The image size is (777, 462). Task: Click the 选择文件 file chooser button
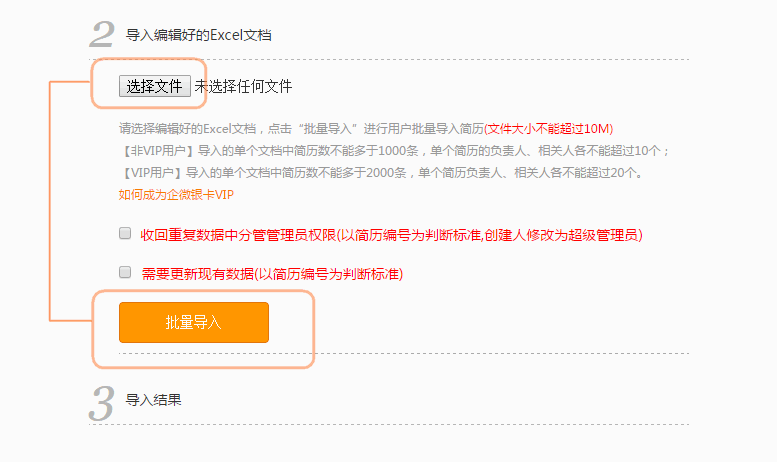155,86
